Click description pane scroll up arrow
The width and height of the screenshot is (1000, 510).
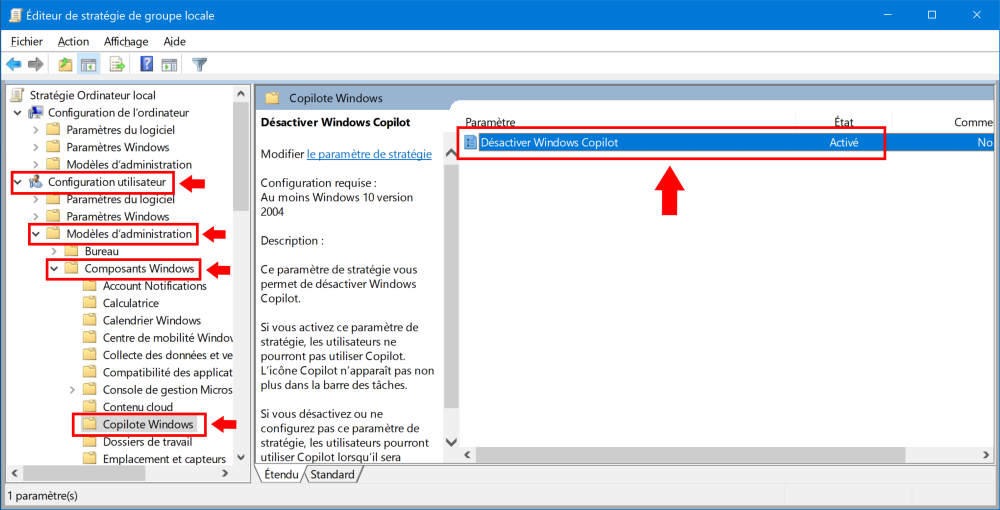(452, 154)
